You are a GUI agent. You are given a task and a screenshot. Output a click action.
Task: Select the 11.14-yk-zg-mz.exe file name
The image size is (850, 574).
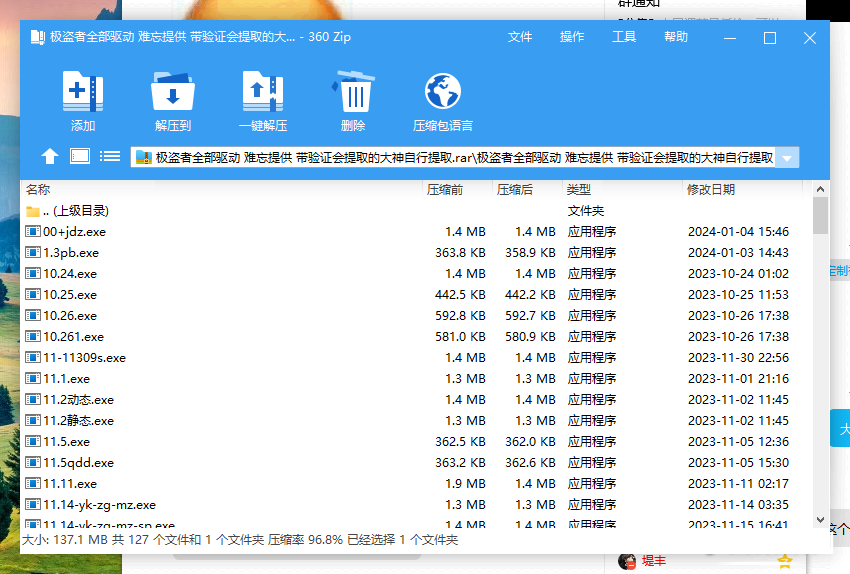[x=99, y=505]
